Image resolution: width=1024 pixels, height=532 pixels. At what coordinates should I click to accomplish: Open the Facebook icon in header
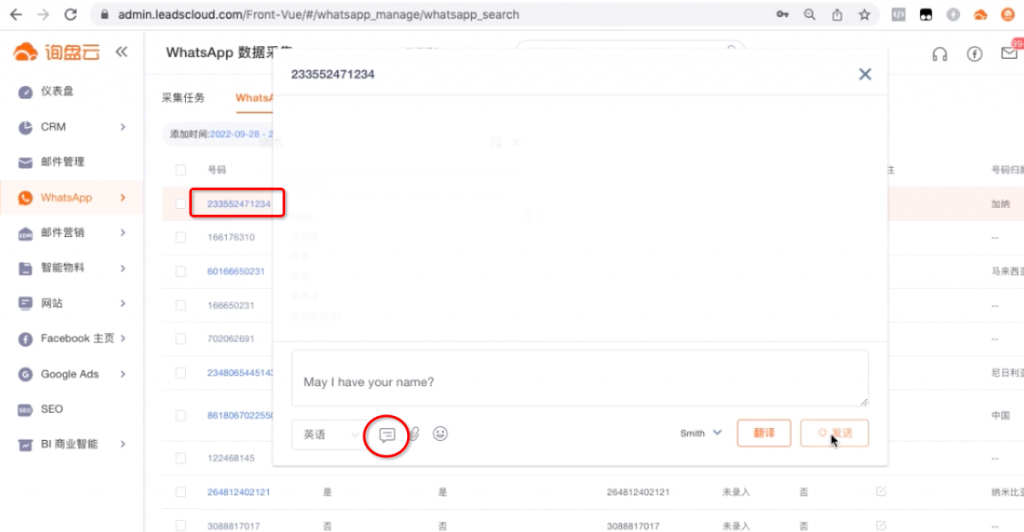(x=974, y=54)
